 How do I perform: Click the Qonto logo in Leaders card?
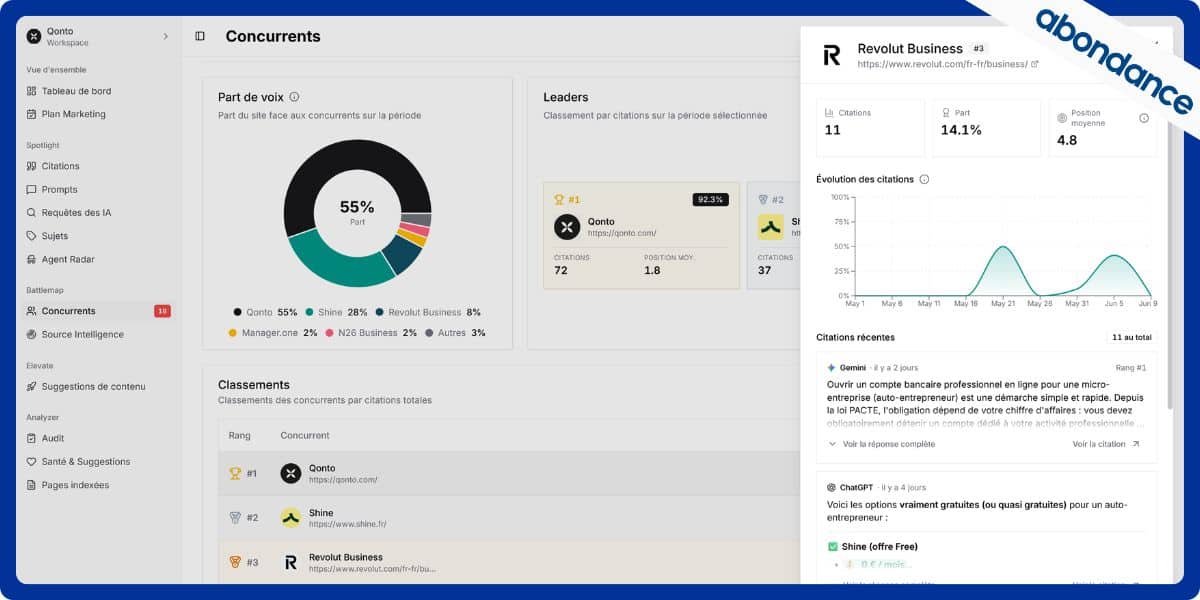pyautogui.click(x=567, y=227)
